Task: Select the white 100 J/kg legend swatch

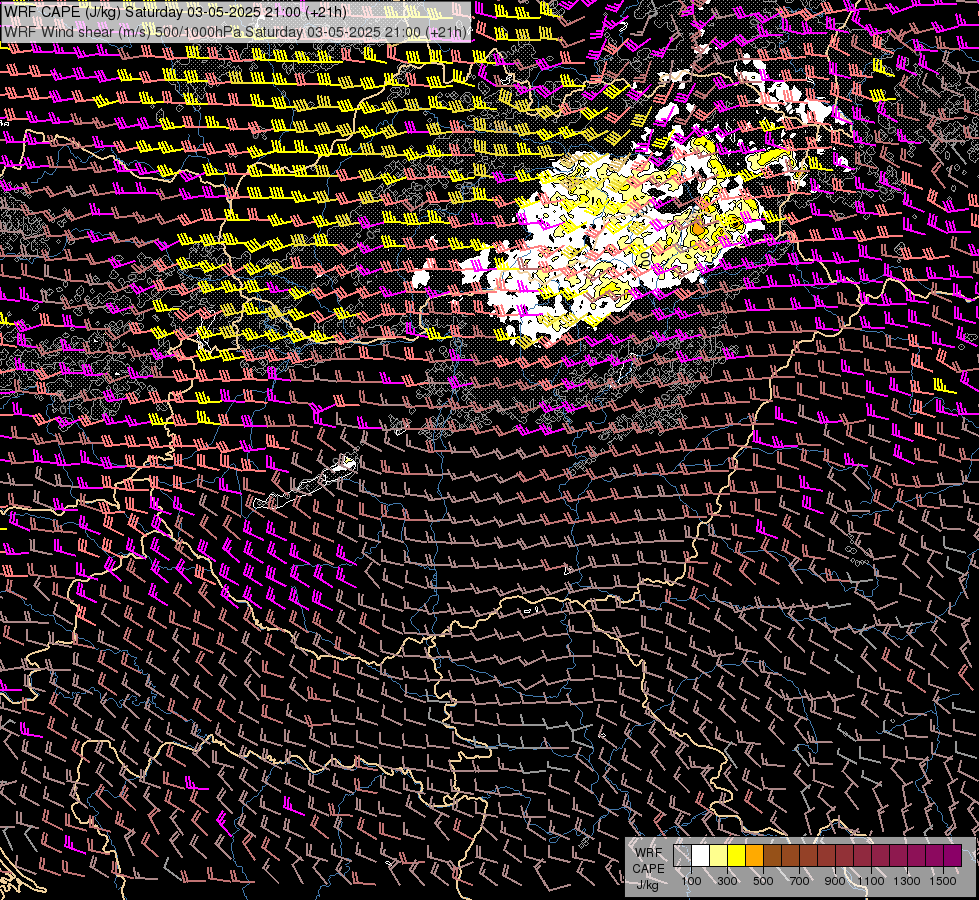Action: click(x=701, y=855)
